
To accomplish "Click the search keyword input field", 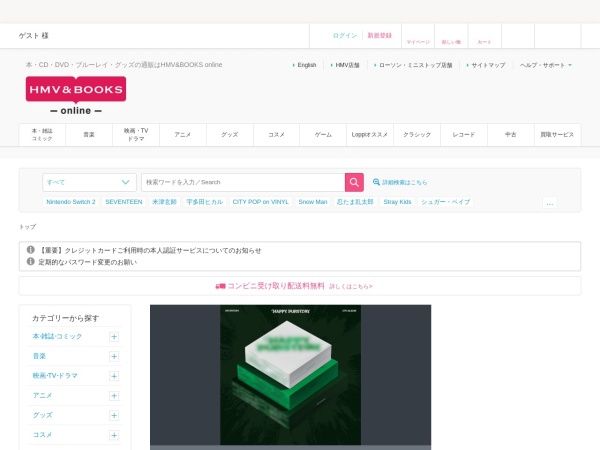I will click(243, 182).
